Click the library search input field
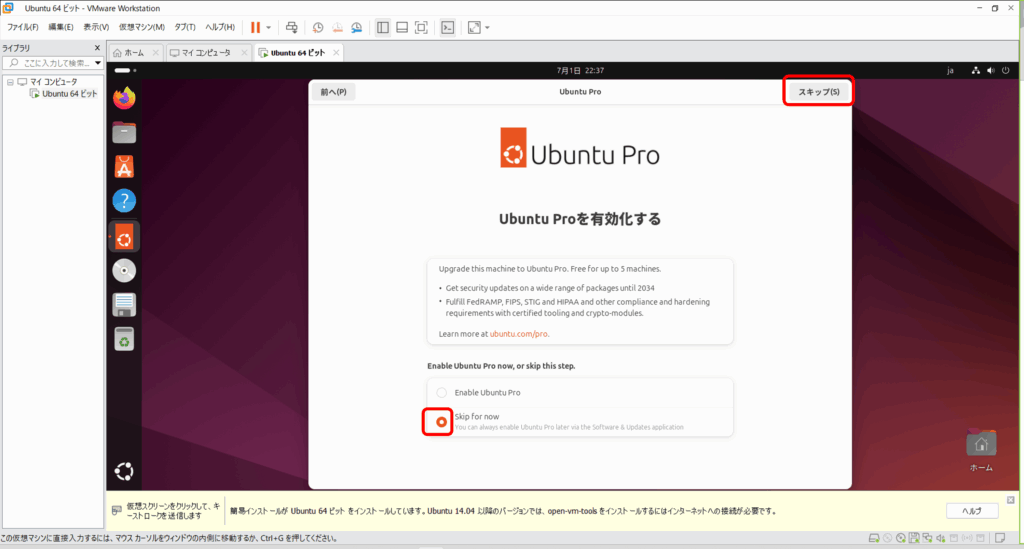The height and width of the screenshot is (549, 1024). (55, 63)
